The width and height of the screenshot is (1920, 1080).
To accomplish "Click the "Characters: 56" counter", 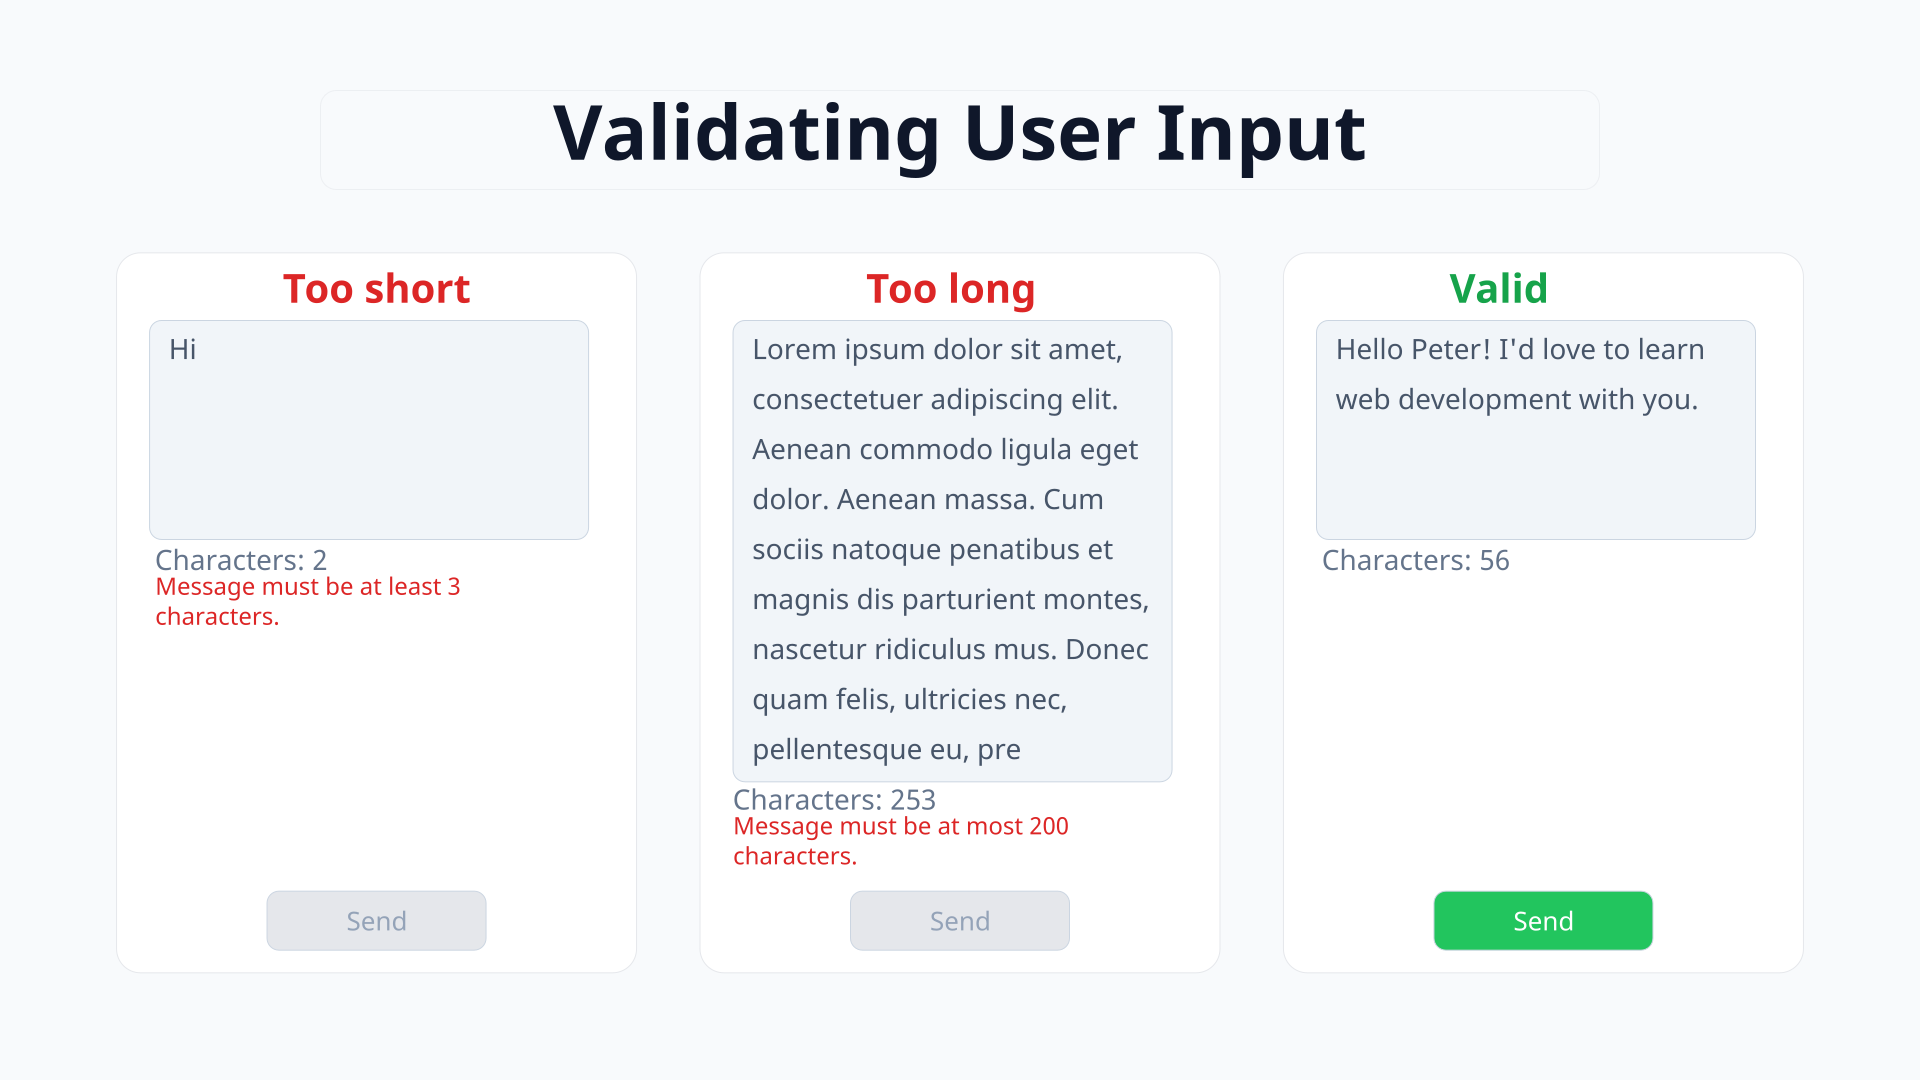I will (1415, 560).
